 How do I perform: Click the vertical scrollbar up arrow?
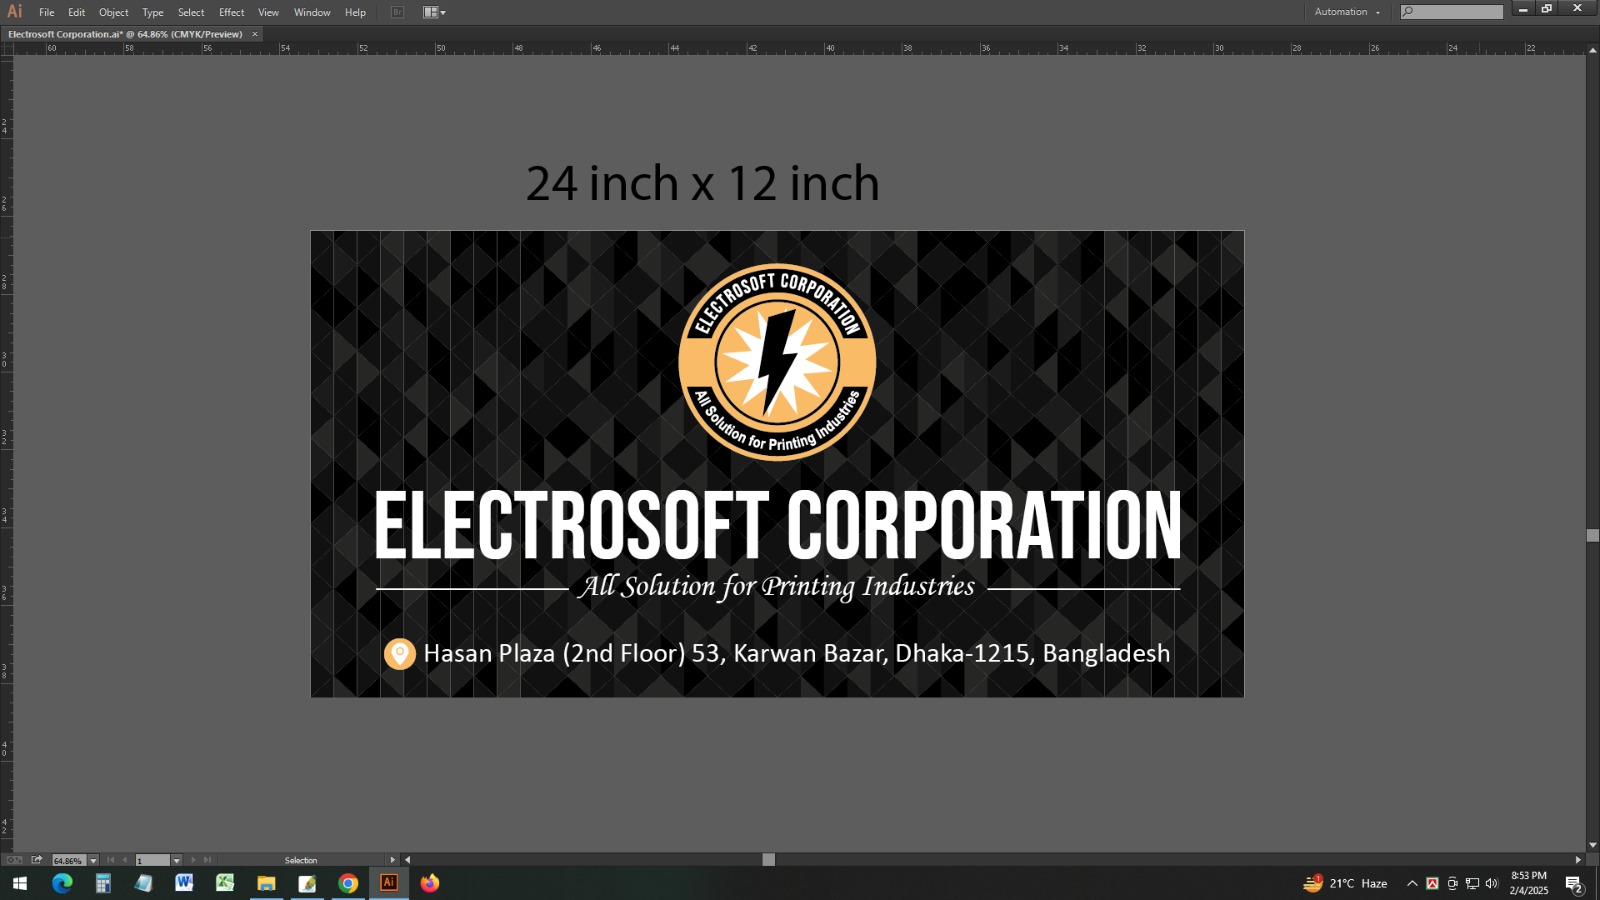(1593, 48)
